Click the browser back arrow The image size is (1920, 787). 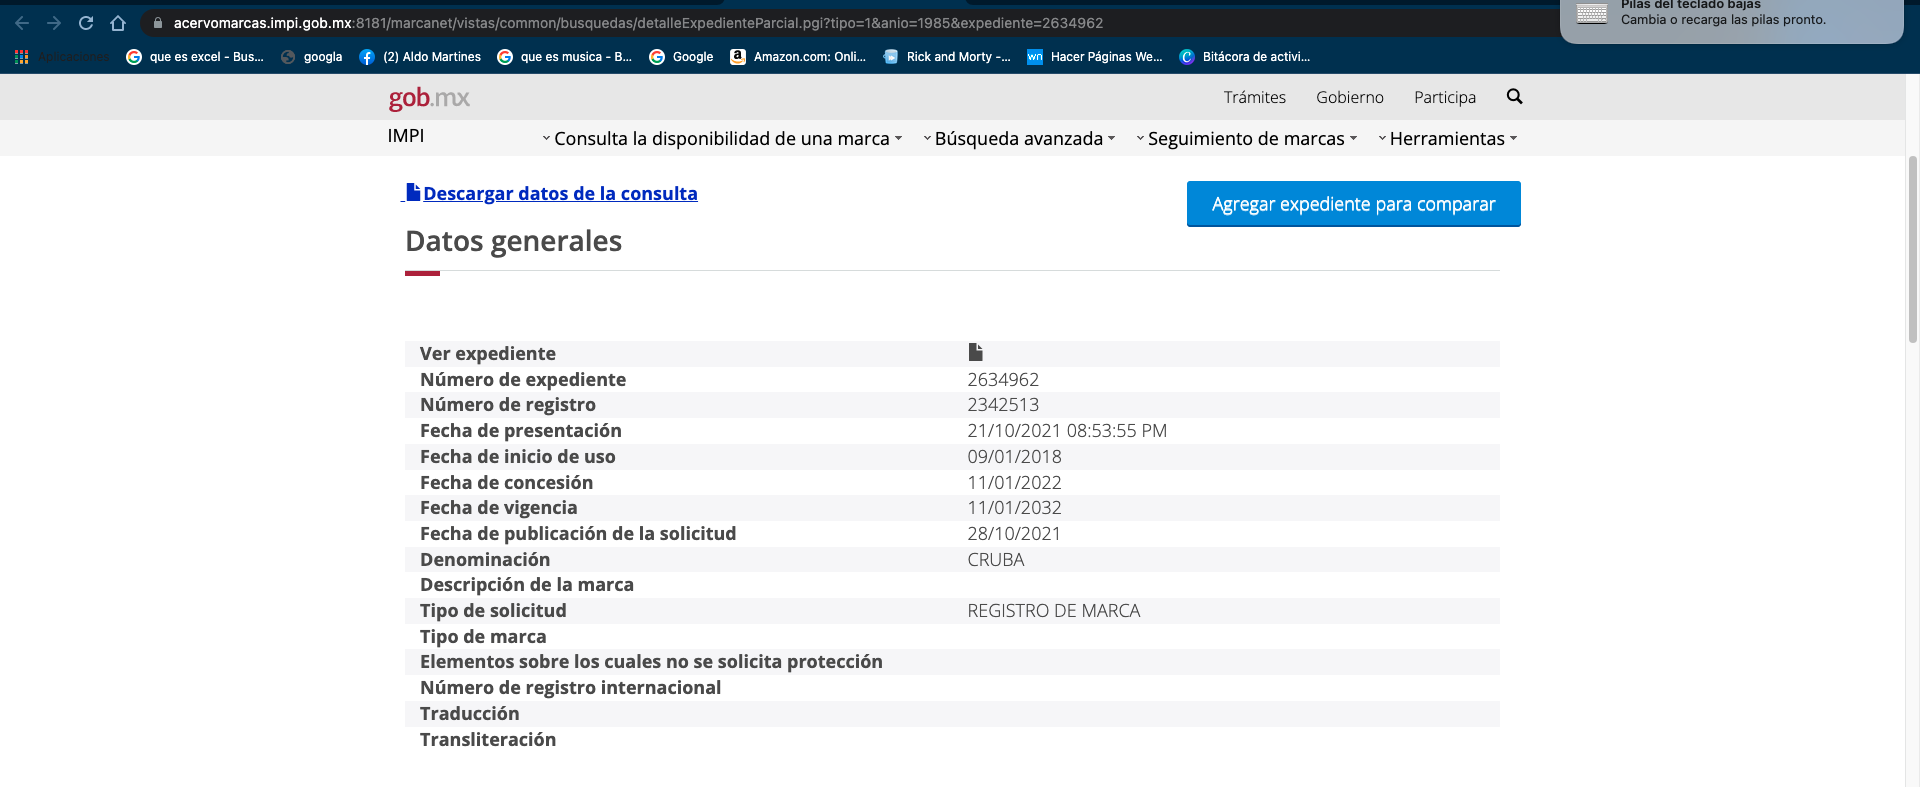pyautogui.click(x=22, y=23)
